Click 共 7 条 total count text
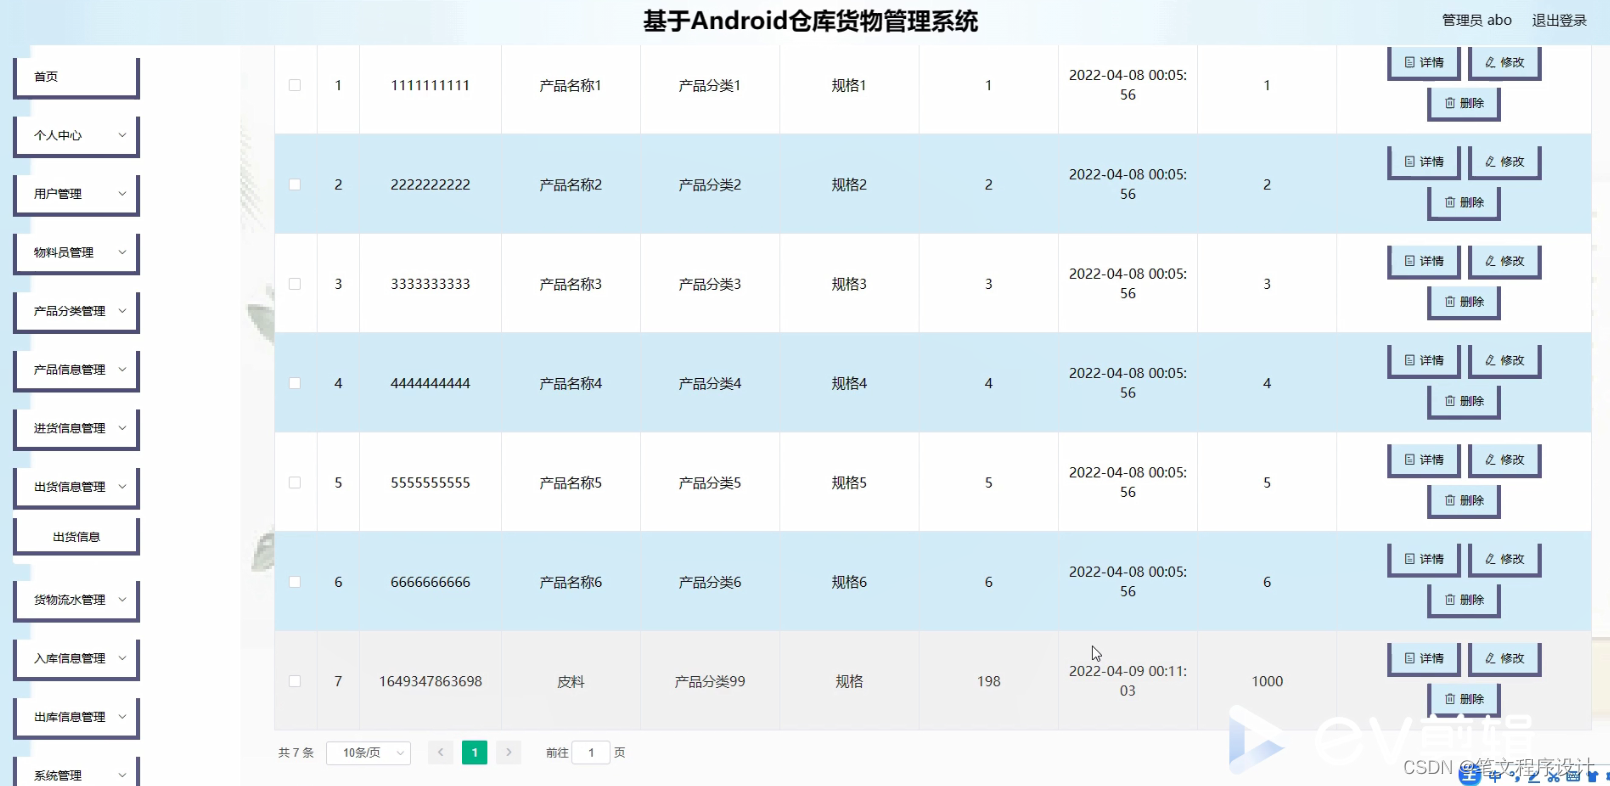The image size is (1610, 786). [x=296, y=753]
